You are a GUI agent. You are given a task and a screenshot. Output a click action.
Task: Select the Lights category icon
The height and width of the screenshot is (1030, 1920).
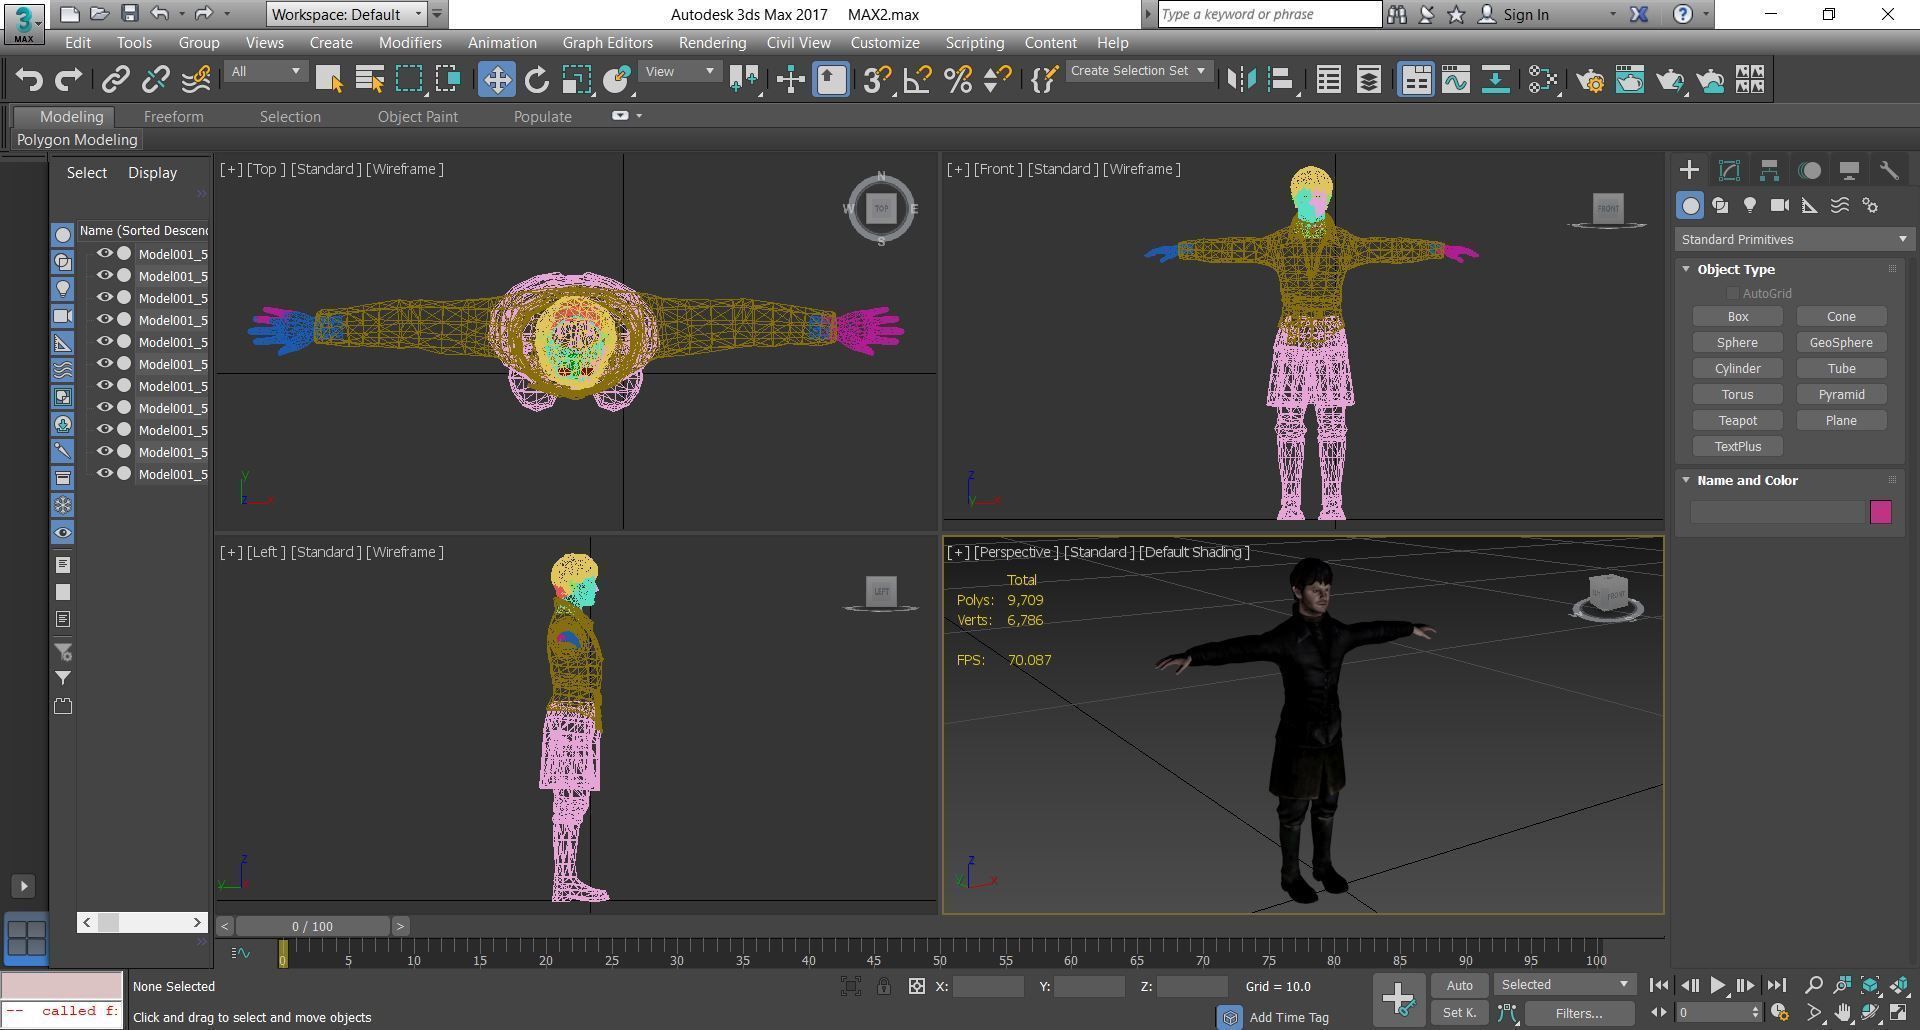(x=1750, y=205)
